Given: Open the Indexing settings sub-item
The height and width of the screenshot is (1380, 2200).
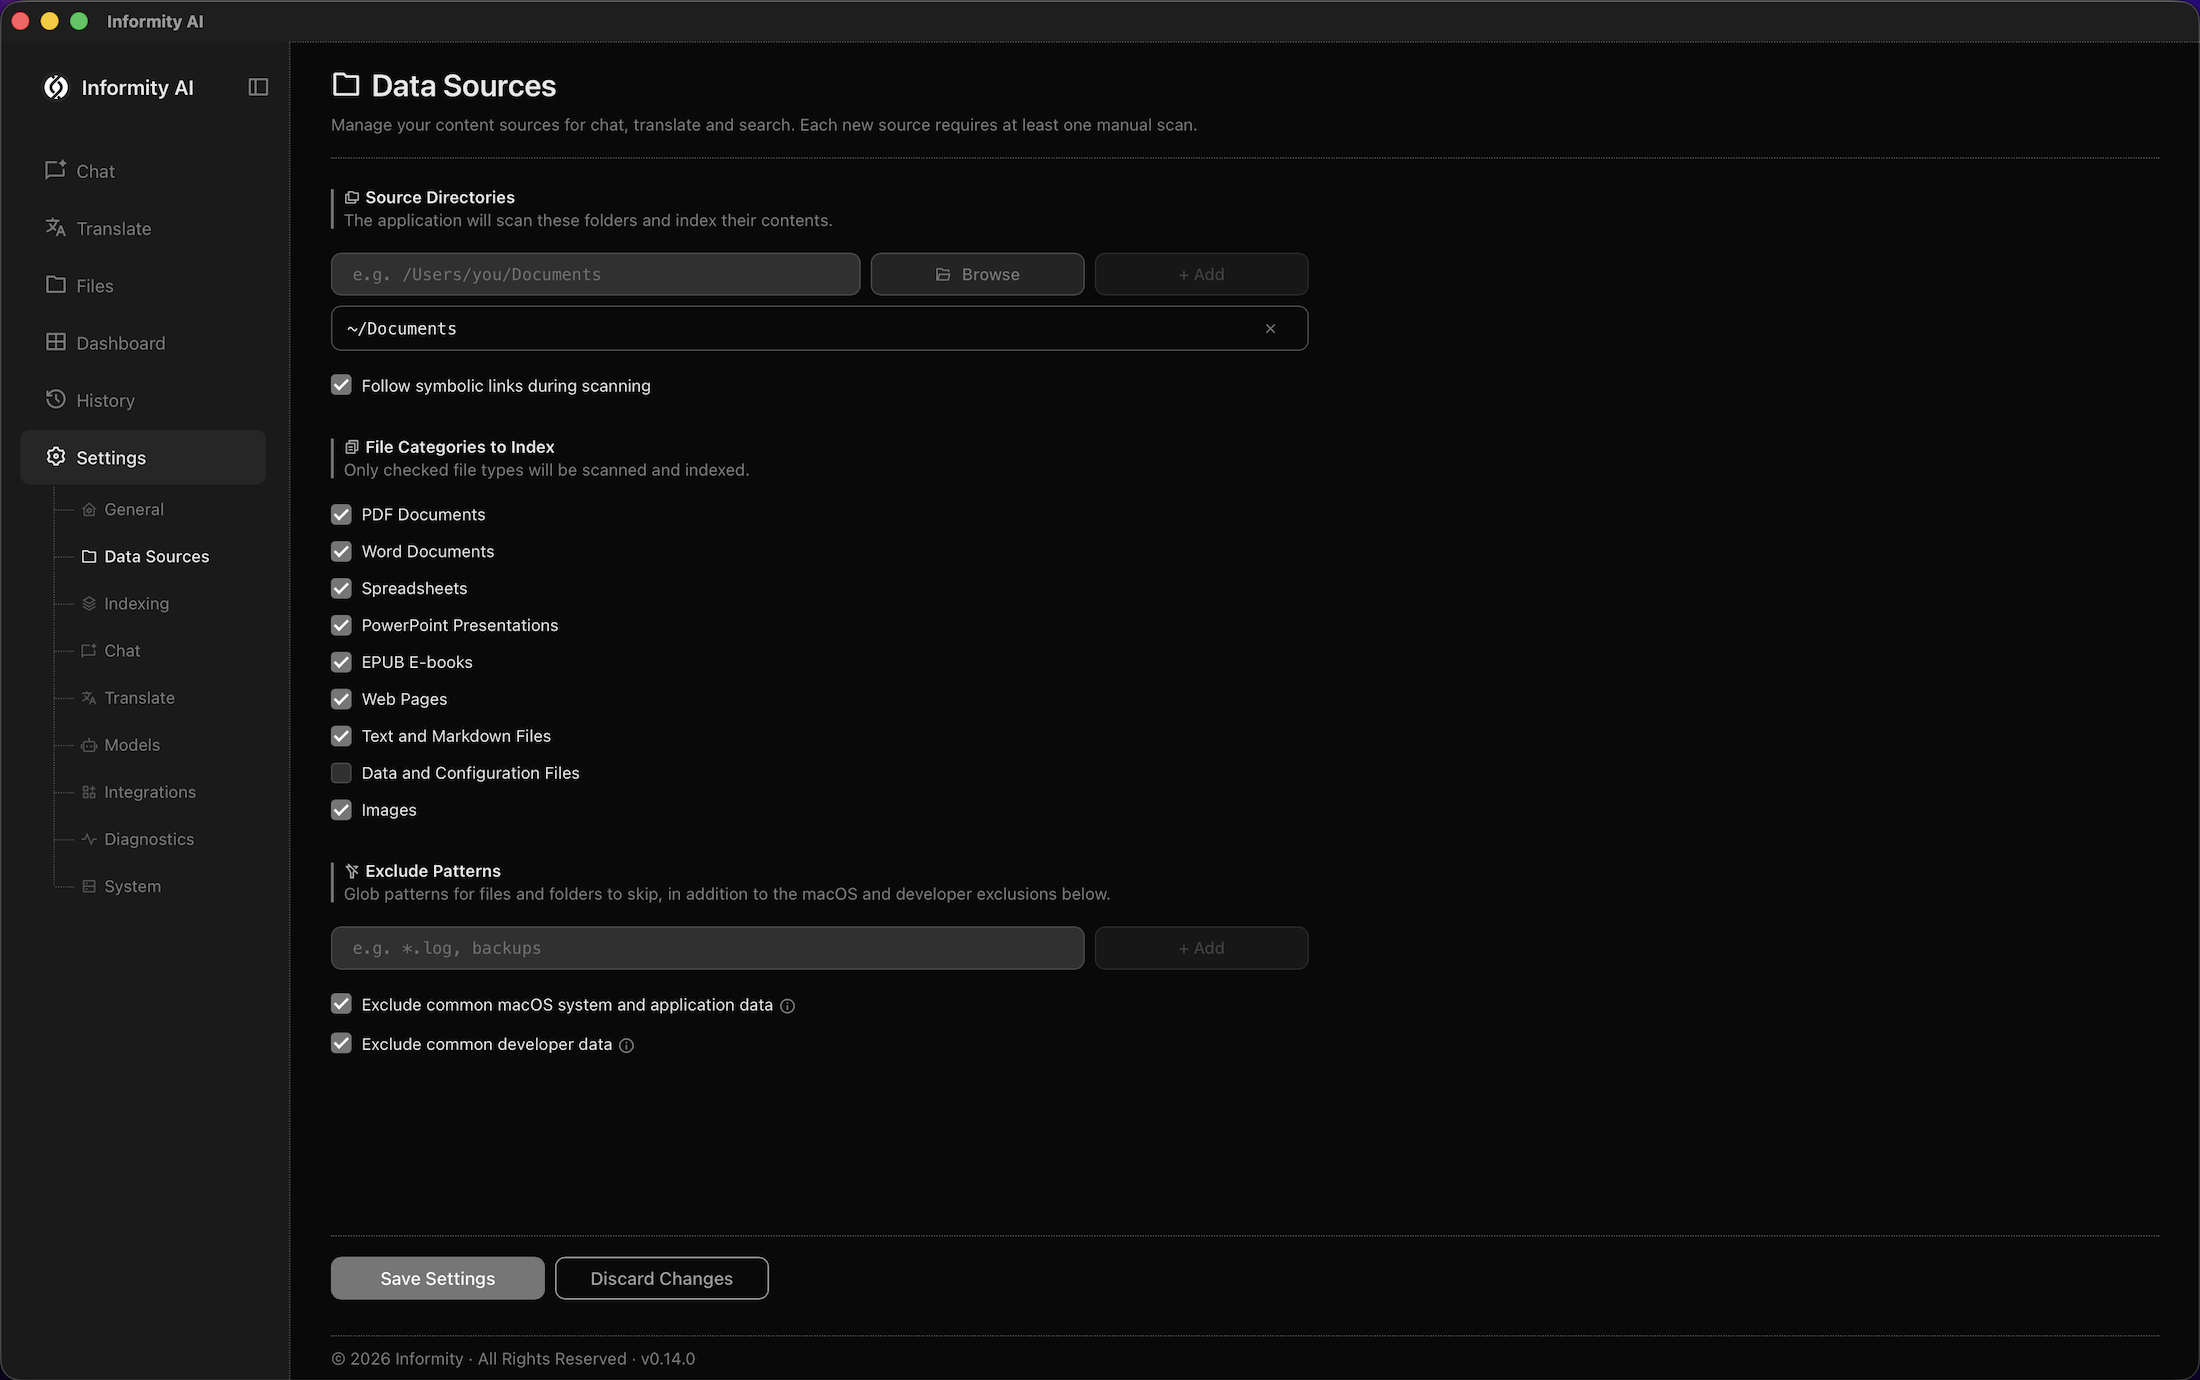Looking at the screenshot, I should [125, 603].
